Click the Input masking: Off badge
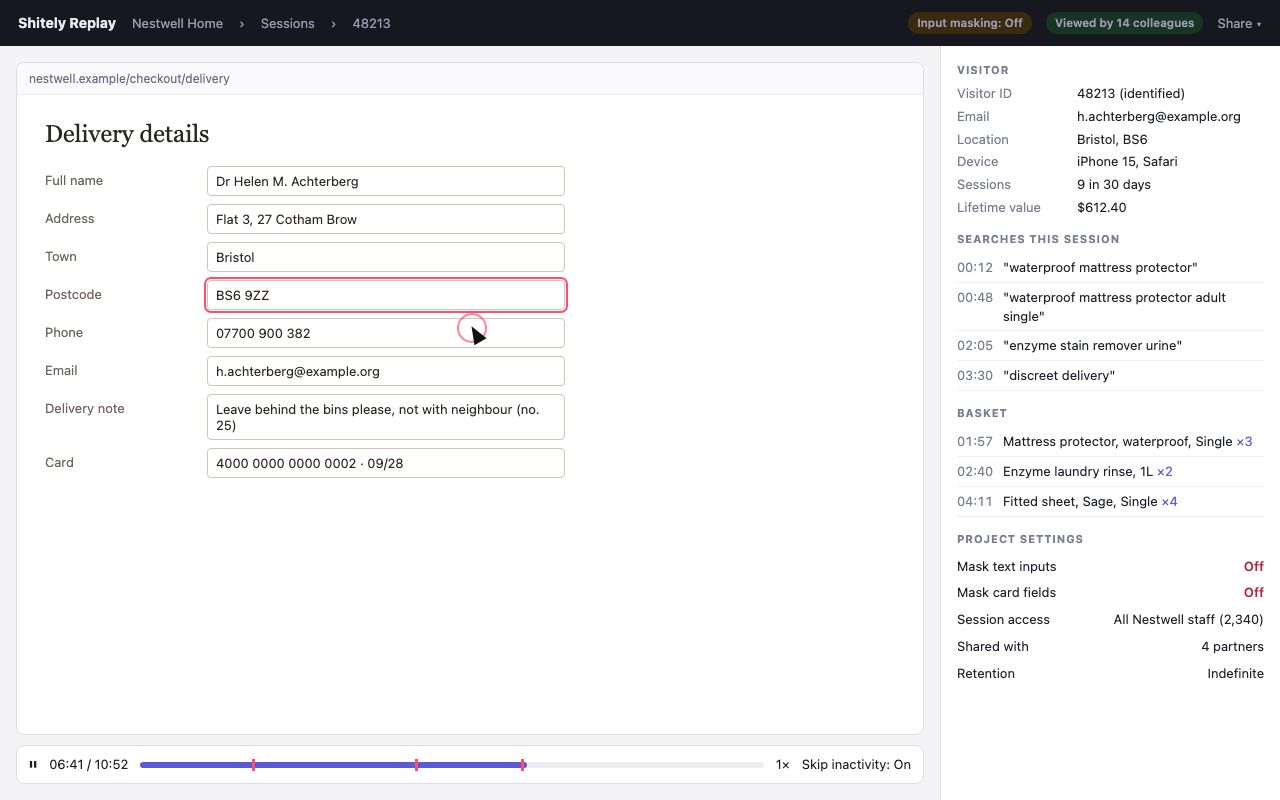Screen dimensions: 1280x800 point(970,23)
